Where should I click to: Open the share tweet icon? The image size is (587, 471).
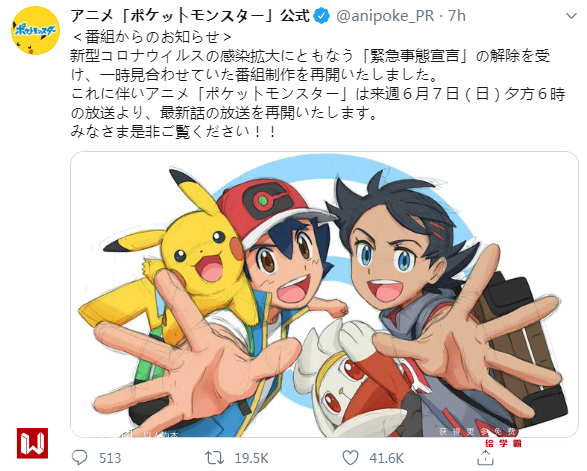tap(486, 458)
